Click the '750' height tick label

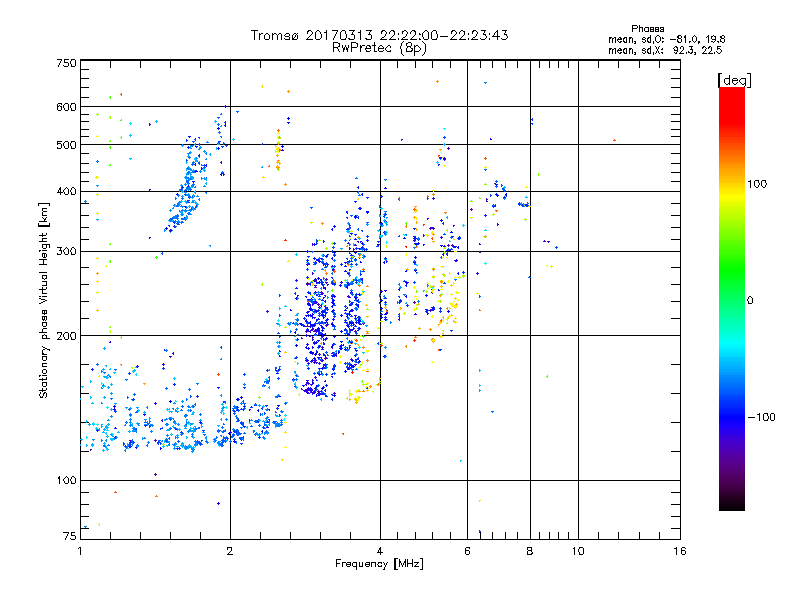point(67,63)
